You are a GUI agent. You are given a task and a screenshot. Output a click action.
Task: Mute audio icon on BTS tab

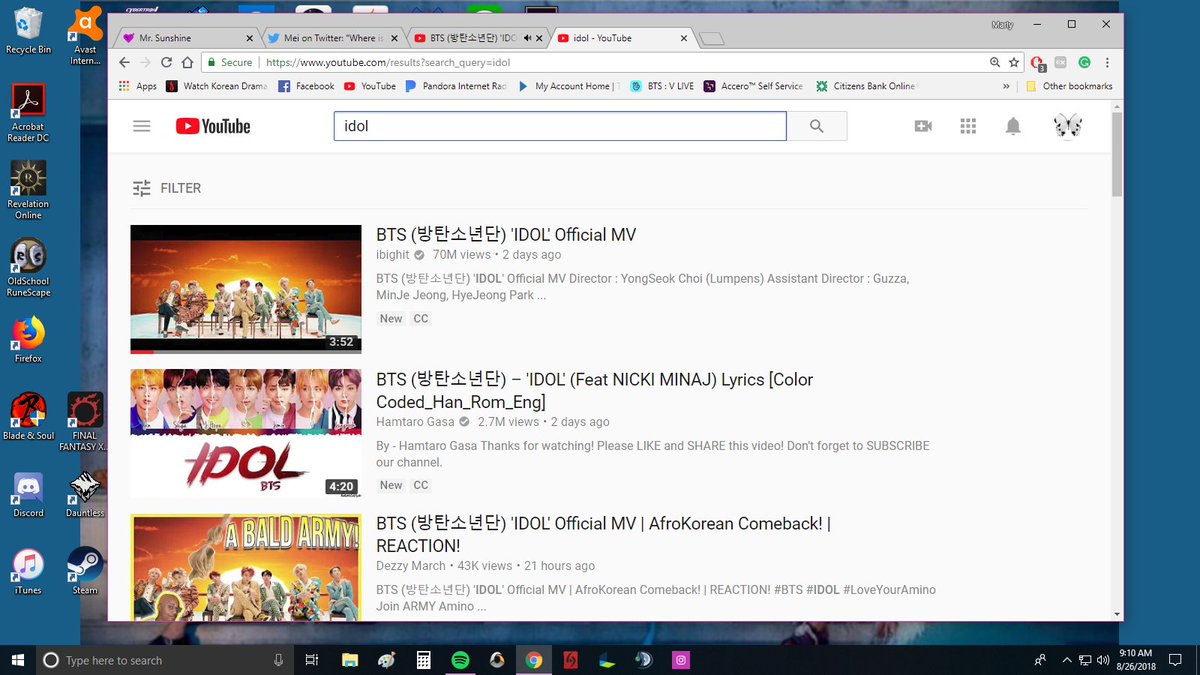point(526,38)
